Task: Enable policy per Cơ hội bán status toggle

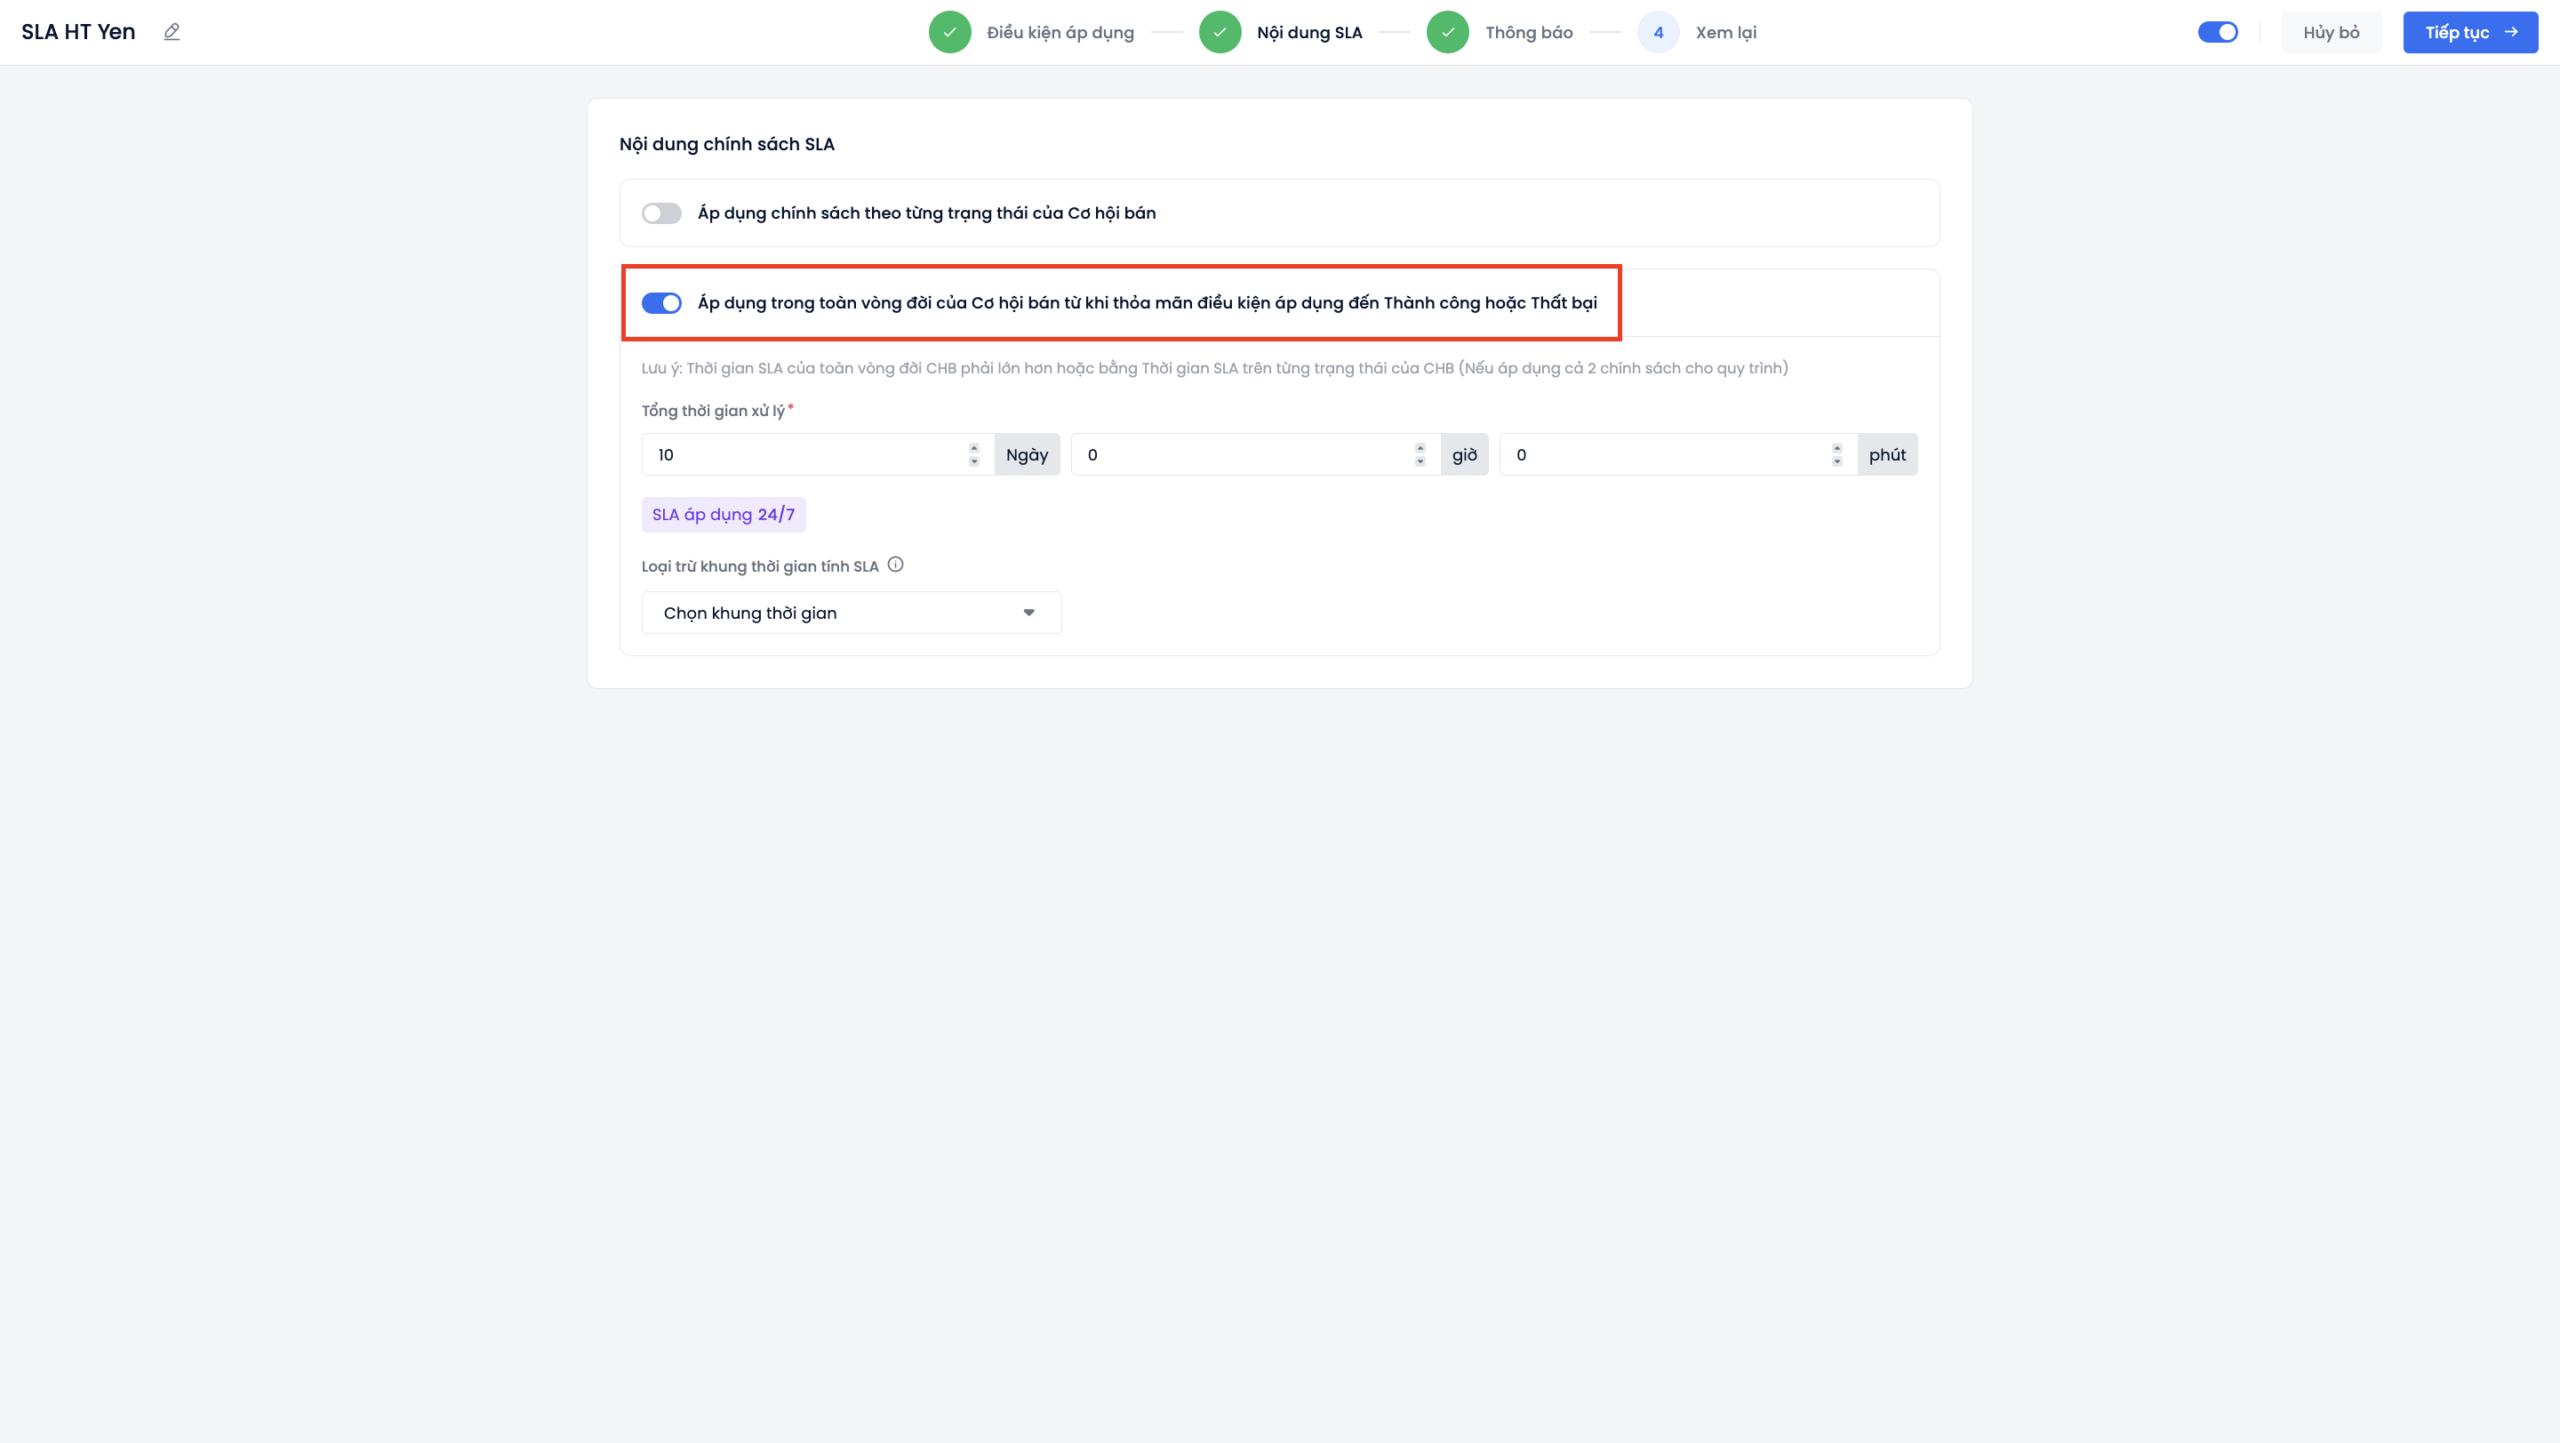Action: pyautogui.click(x=661, y=213)
